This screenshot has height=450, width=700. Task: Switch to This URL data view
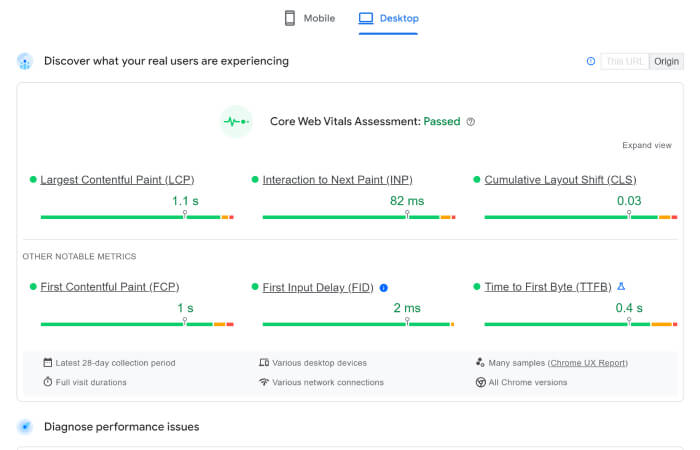(625, 61)
